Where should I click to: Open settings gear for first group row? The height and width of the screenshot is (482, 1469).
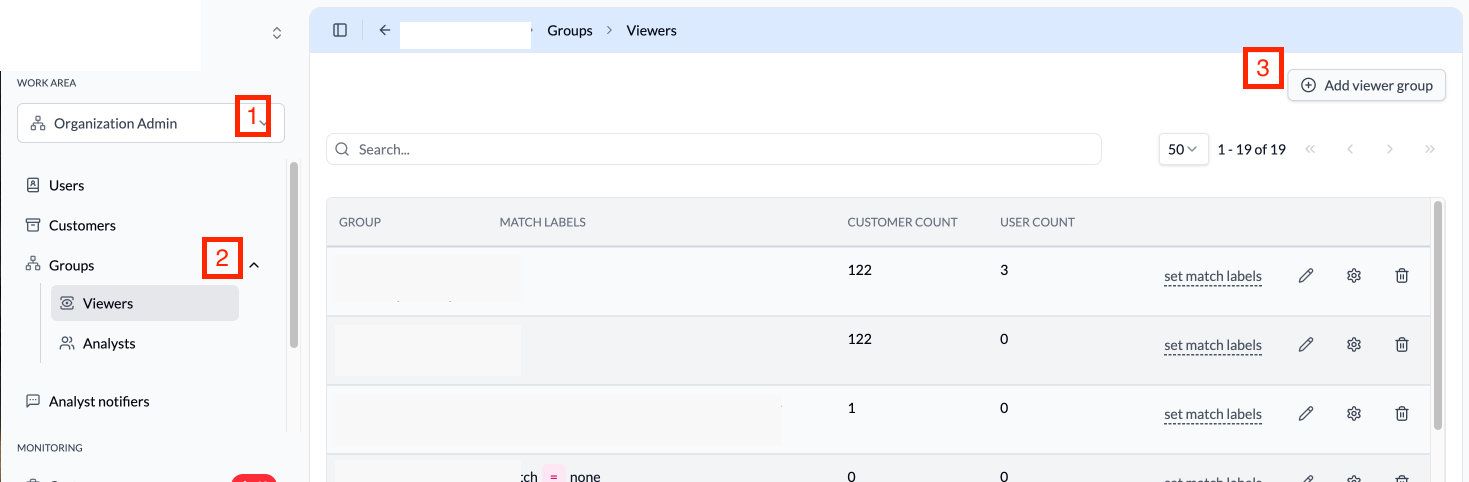coord(1354,276)
